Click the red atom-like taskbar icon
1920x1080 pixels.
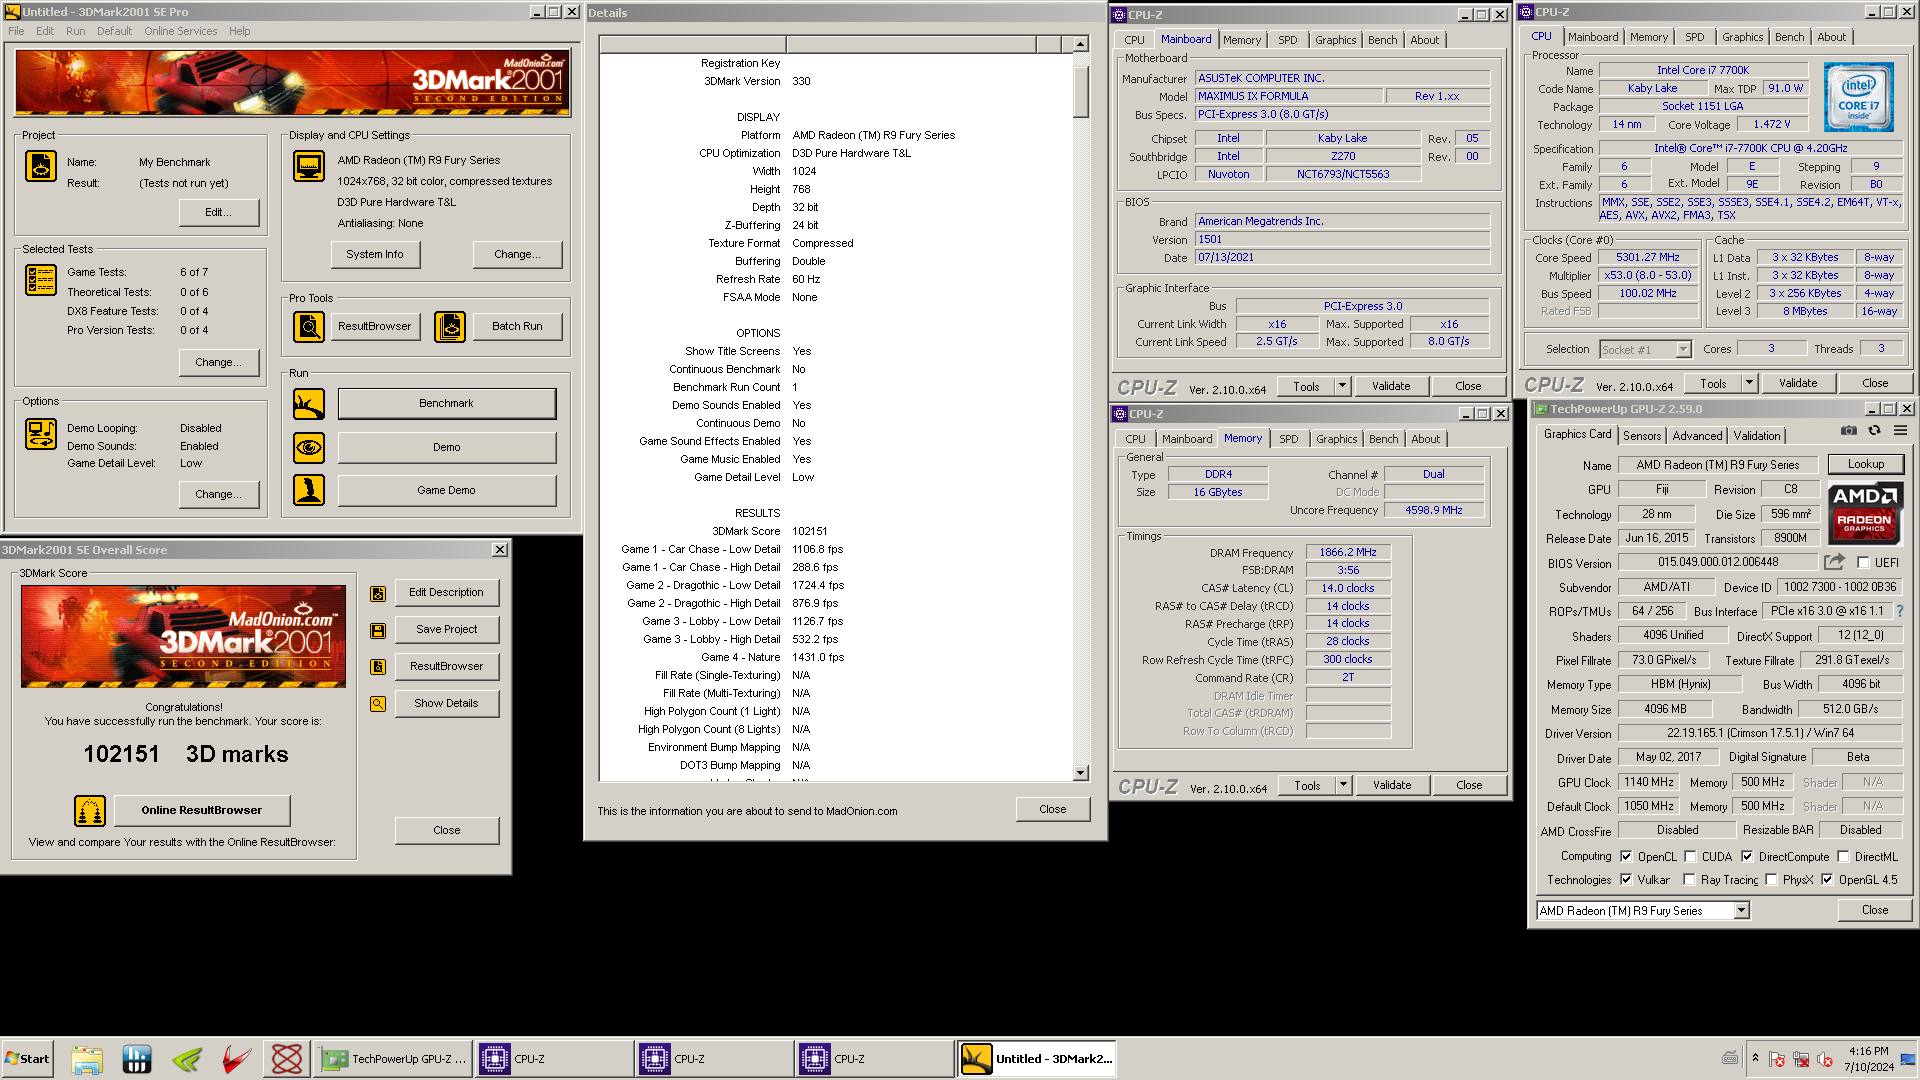pos(287,1059)
